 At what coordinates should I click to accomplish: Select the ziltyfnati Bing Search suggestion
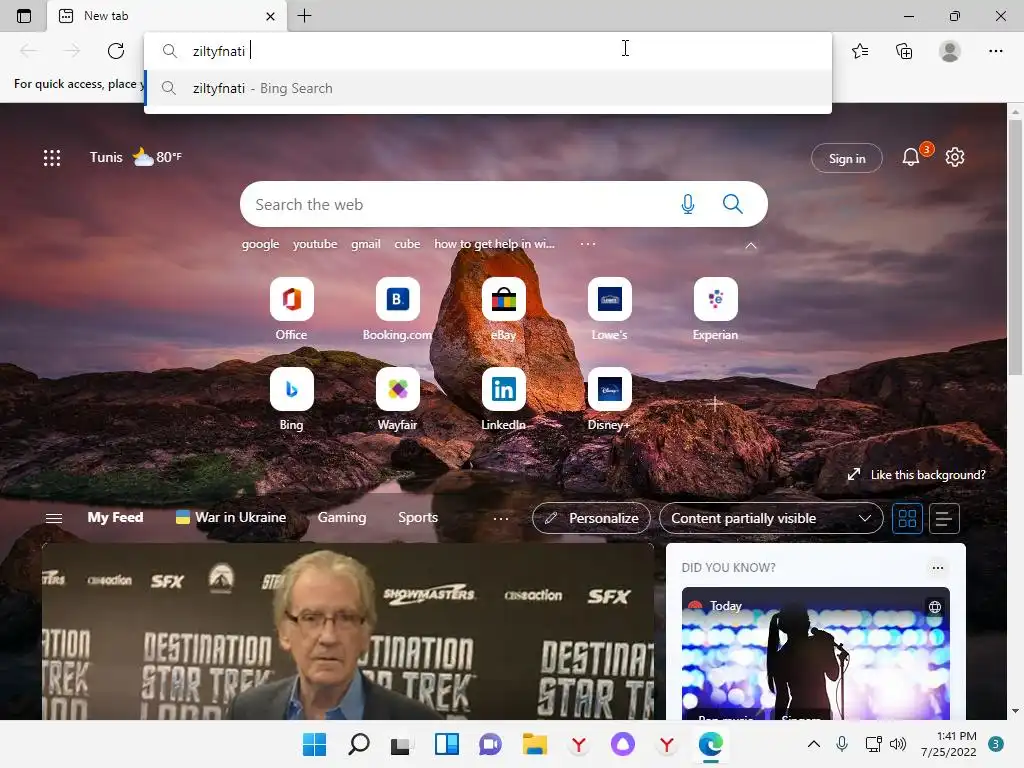point(488,88)
